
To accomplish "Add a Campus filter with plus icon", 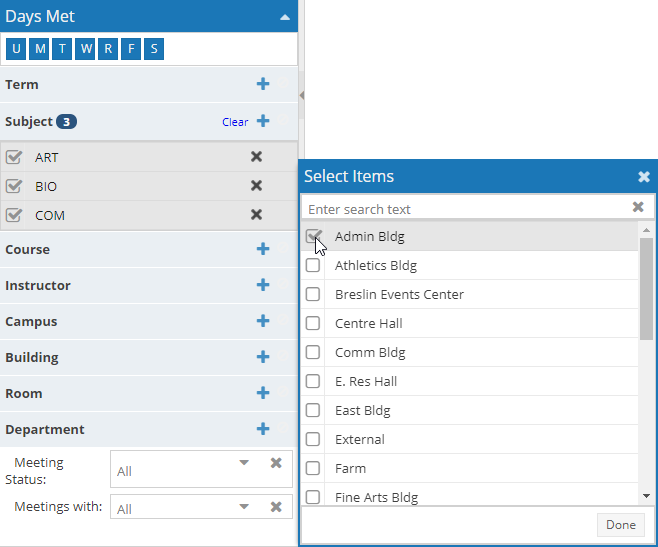I will coord(263,321).
